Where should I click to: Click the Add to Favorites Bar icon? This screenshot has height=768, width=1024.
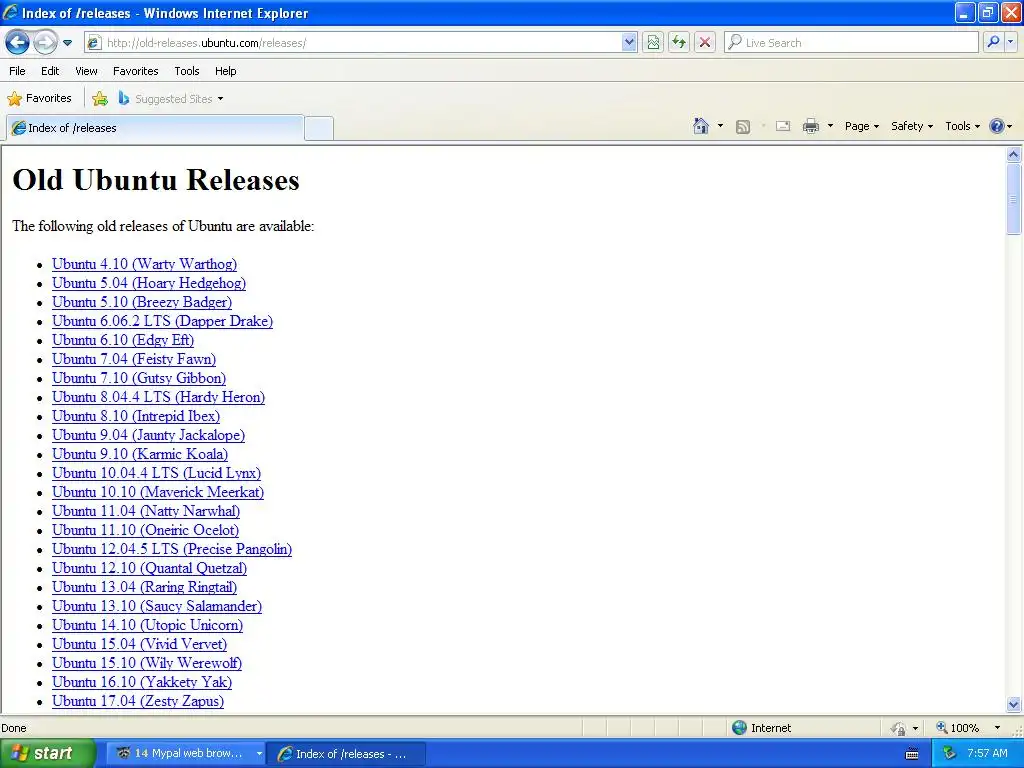tap(100, 99)
